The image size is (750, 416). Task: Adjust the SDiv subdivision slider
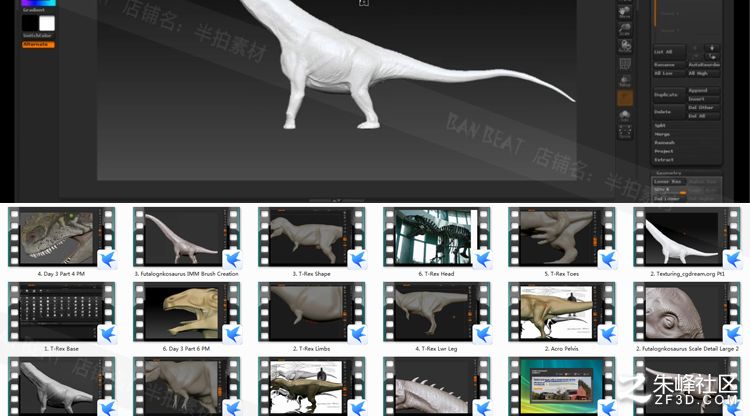click(670, 190)
